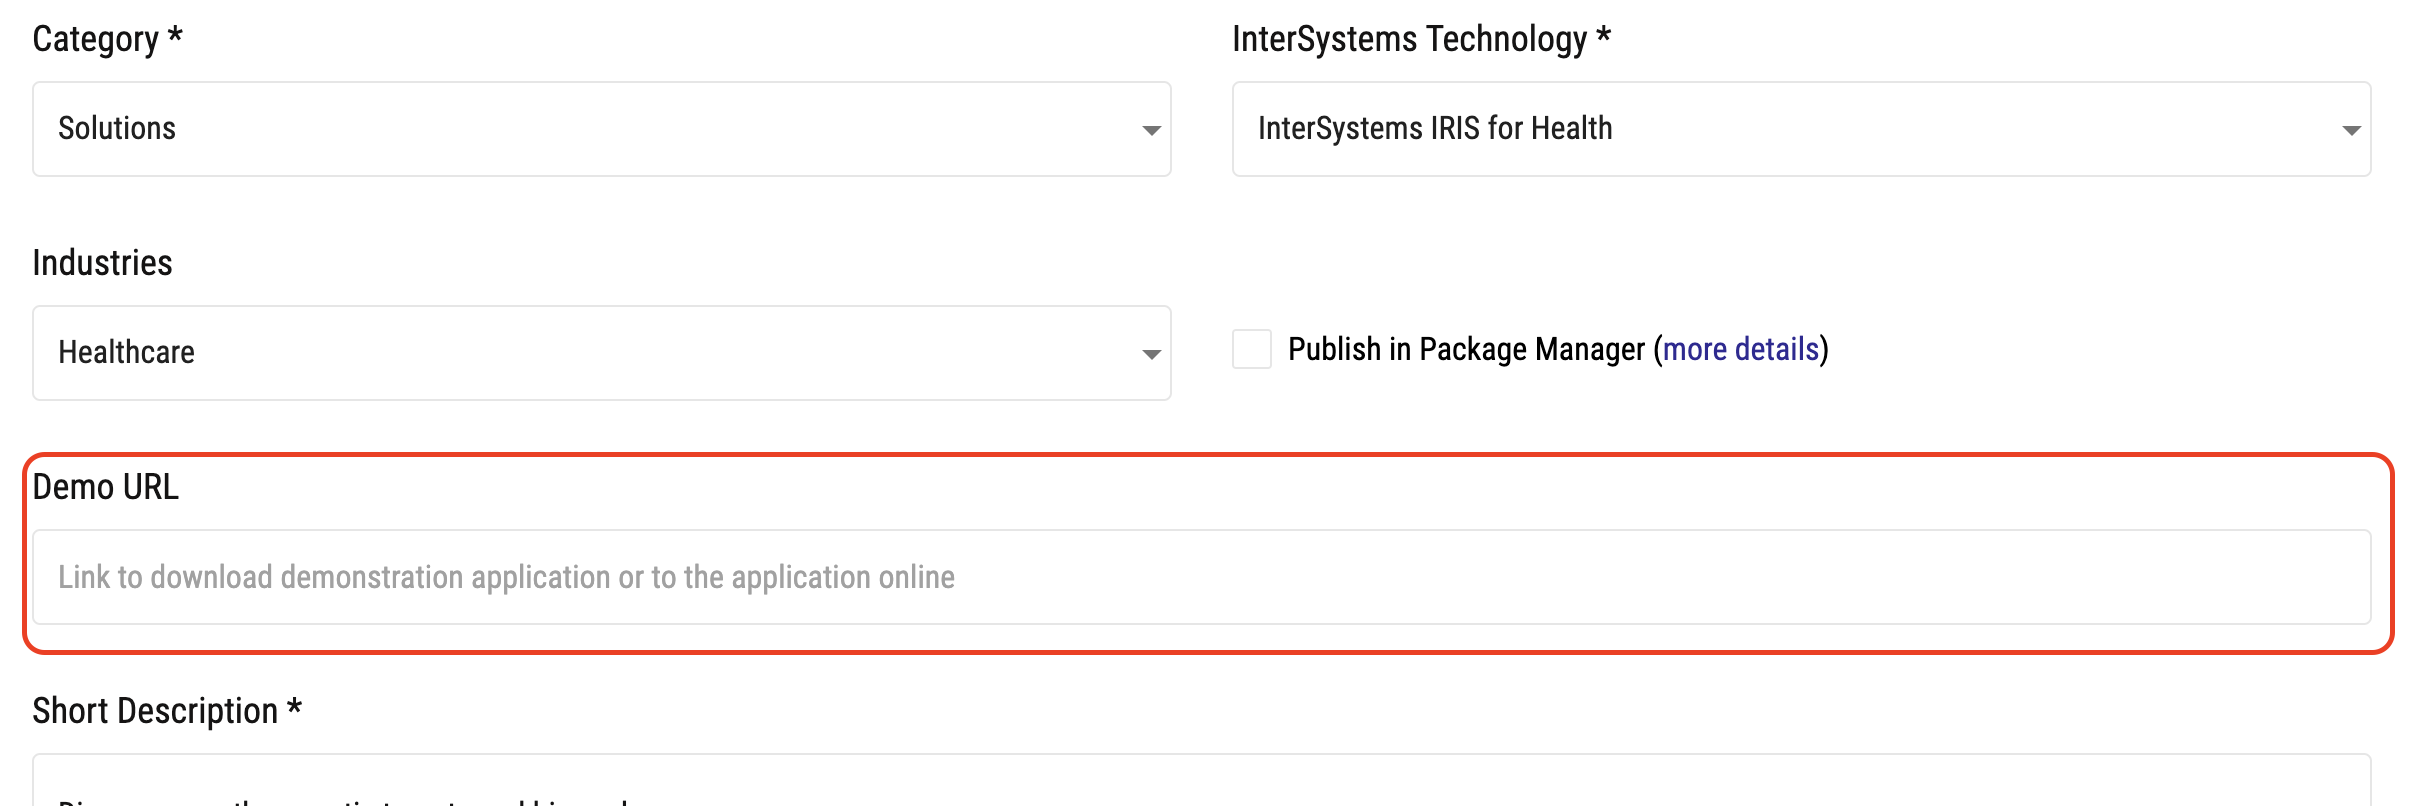Click the Demo URL placeholder text
The image size is (2432, 806).
[506, 577]
